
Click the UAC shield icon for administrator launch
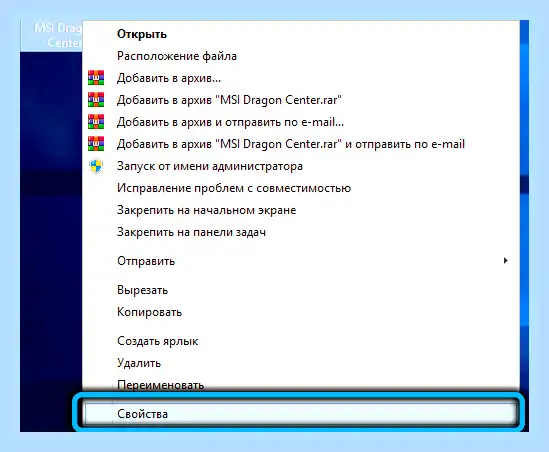[96, 166]
